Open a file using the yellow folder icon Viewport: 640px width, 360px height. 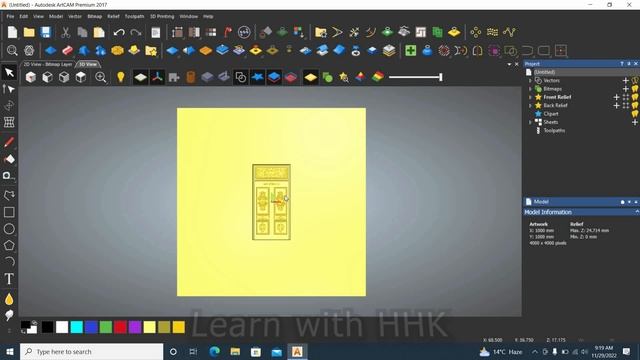(29, 32)
